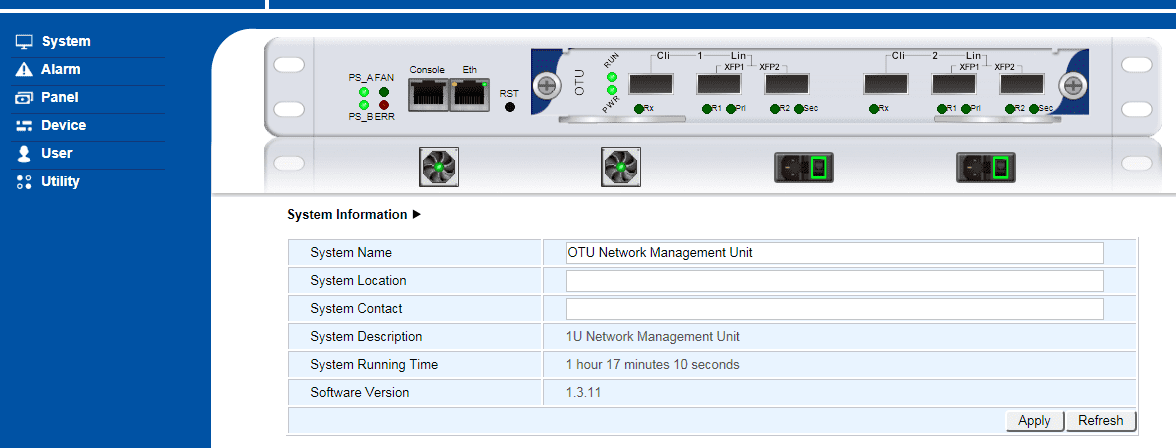This screenshot has width=1176, height=448.
Task: Click the Cli port of channel 1
Action: [651, 84]
